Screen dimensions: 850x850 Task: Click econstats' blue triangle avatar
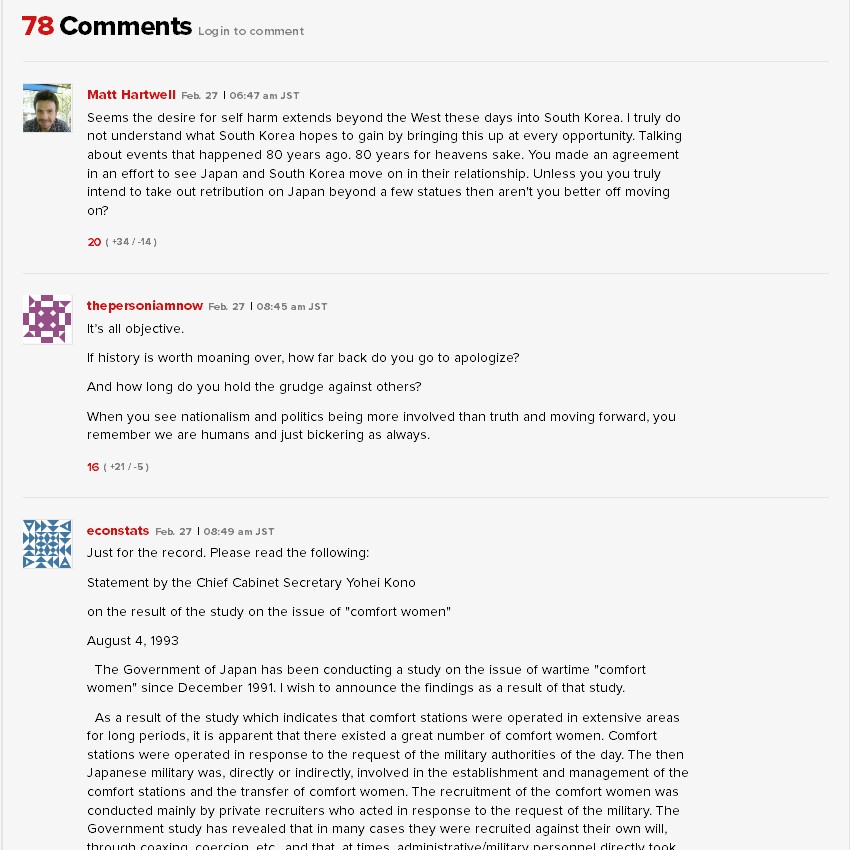(47, 544)
